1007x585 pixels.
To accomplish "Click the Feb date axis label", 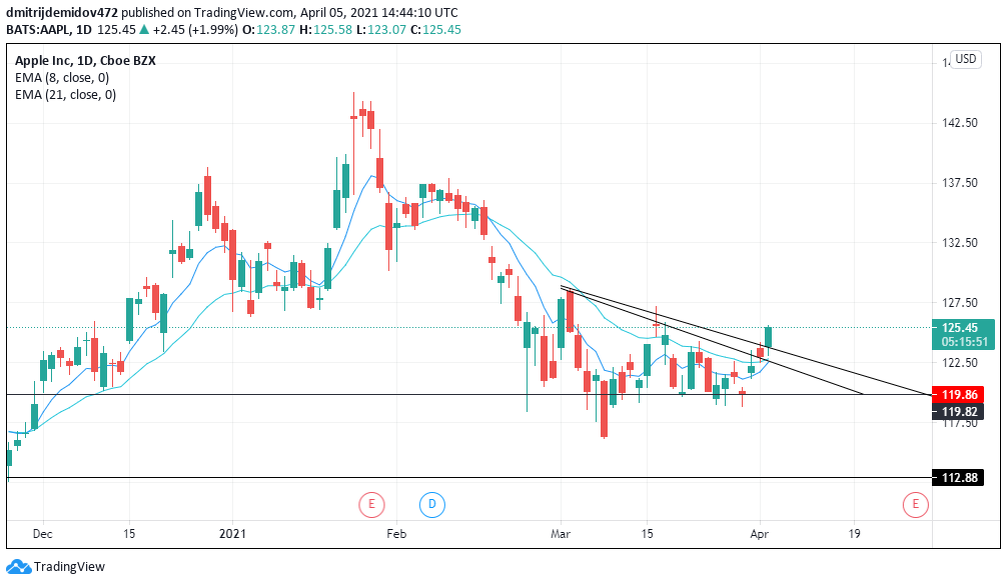I will pyautogui.click(x=396, y=534).
